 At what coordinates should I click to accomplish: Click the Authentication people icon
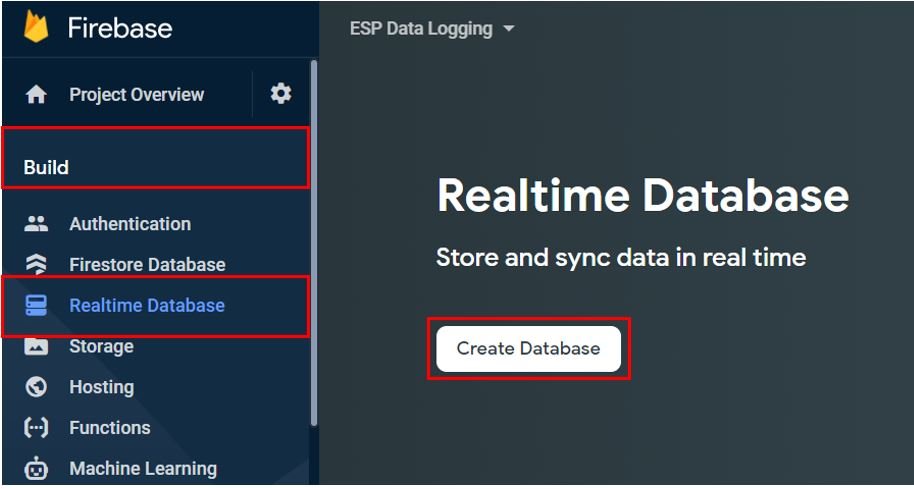[x=36, y=224]
